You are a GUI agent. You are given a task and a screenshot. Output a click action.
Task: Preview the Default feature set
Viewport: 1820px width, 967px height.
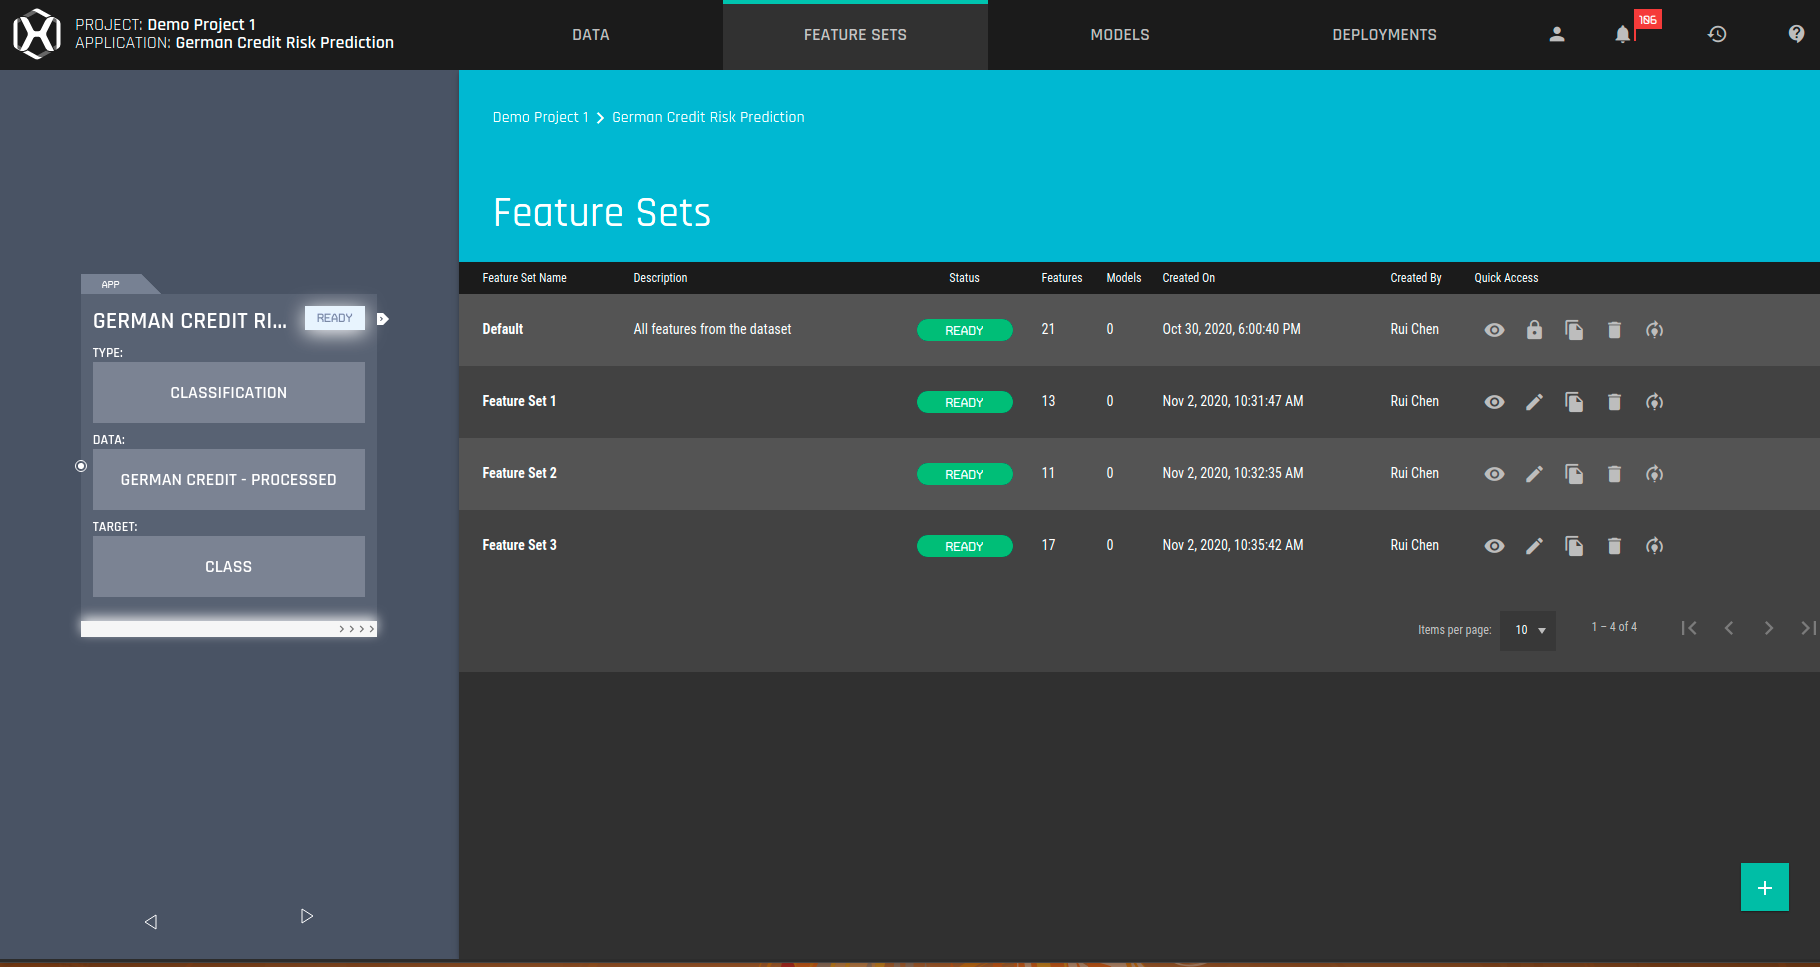click(x=1494, y=329)
